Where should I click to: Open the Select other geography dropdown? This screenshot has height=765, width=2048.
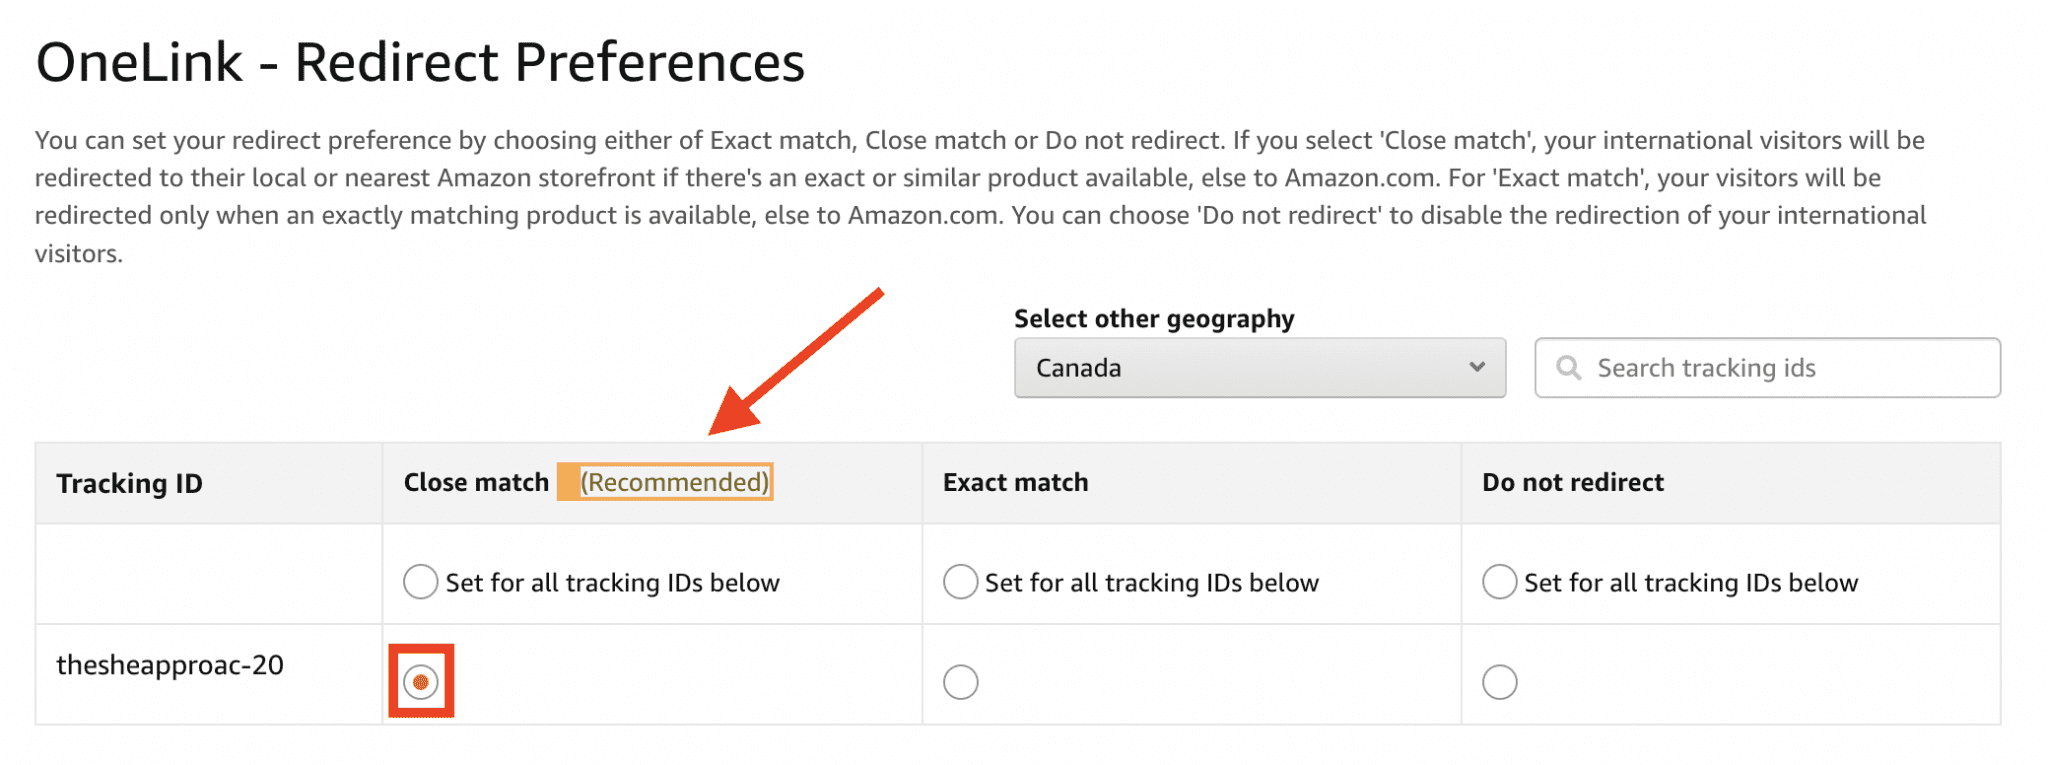pos(1259,367)
